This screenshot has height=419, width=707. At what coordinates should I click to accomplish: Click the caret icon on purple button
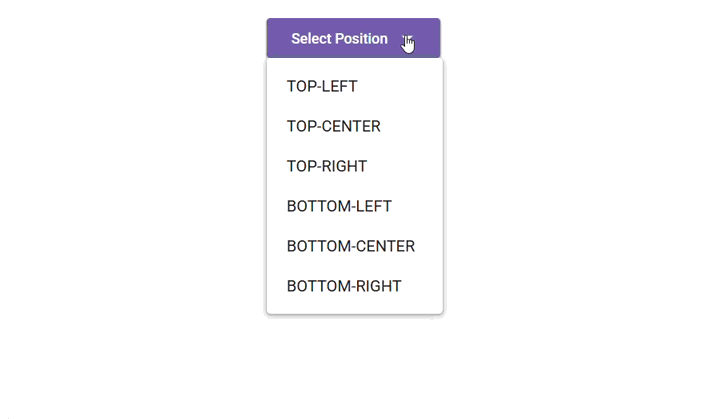[407, 39]
